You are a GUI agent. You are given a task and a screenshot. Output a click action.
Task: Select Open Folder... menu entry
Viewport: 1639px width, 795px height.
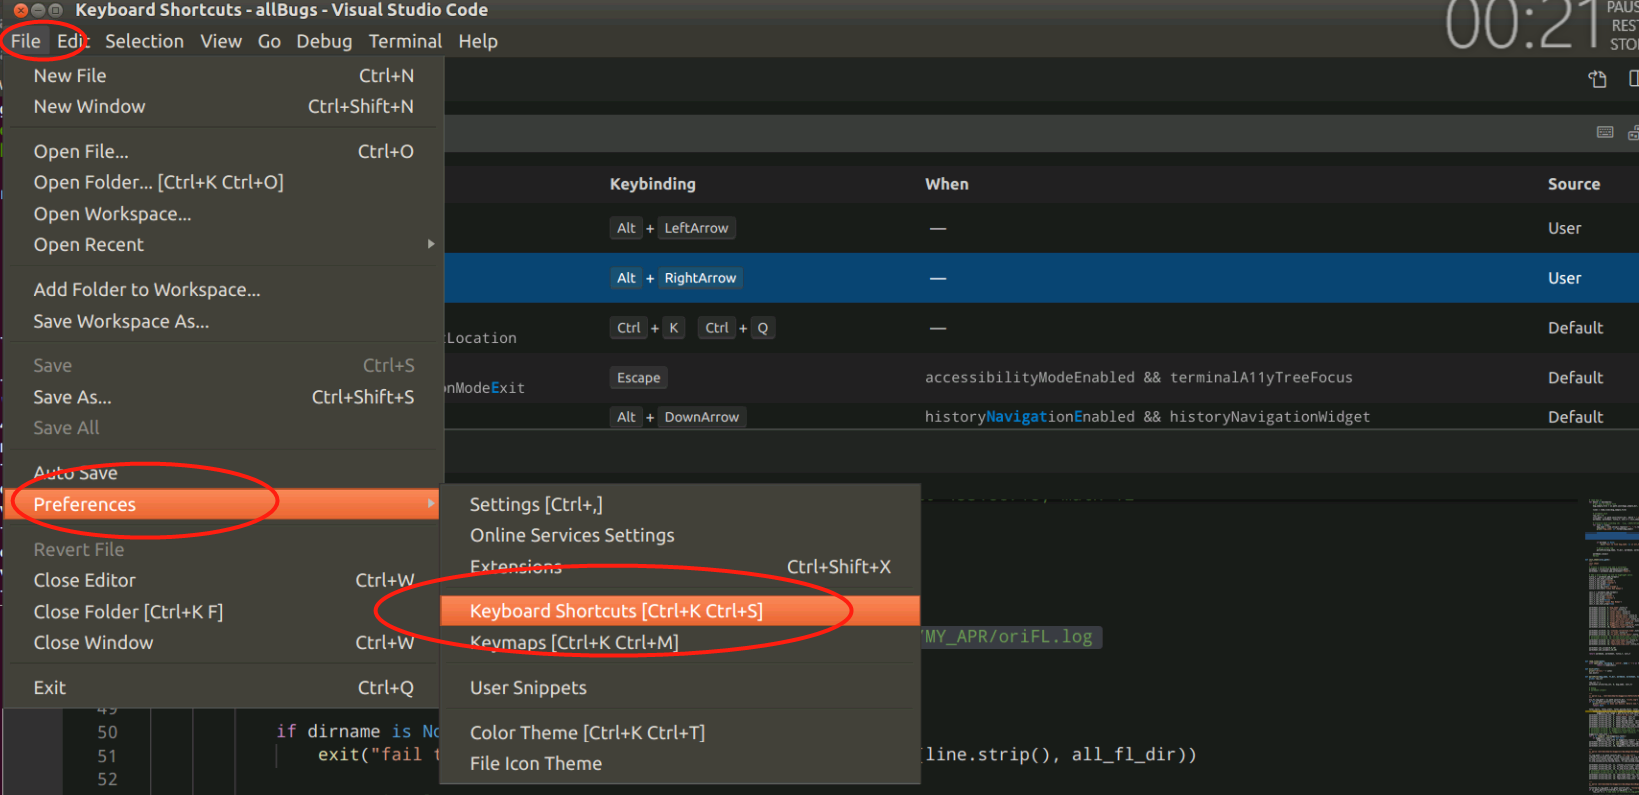(224, 182)
